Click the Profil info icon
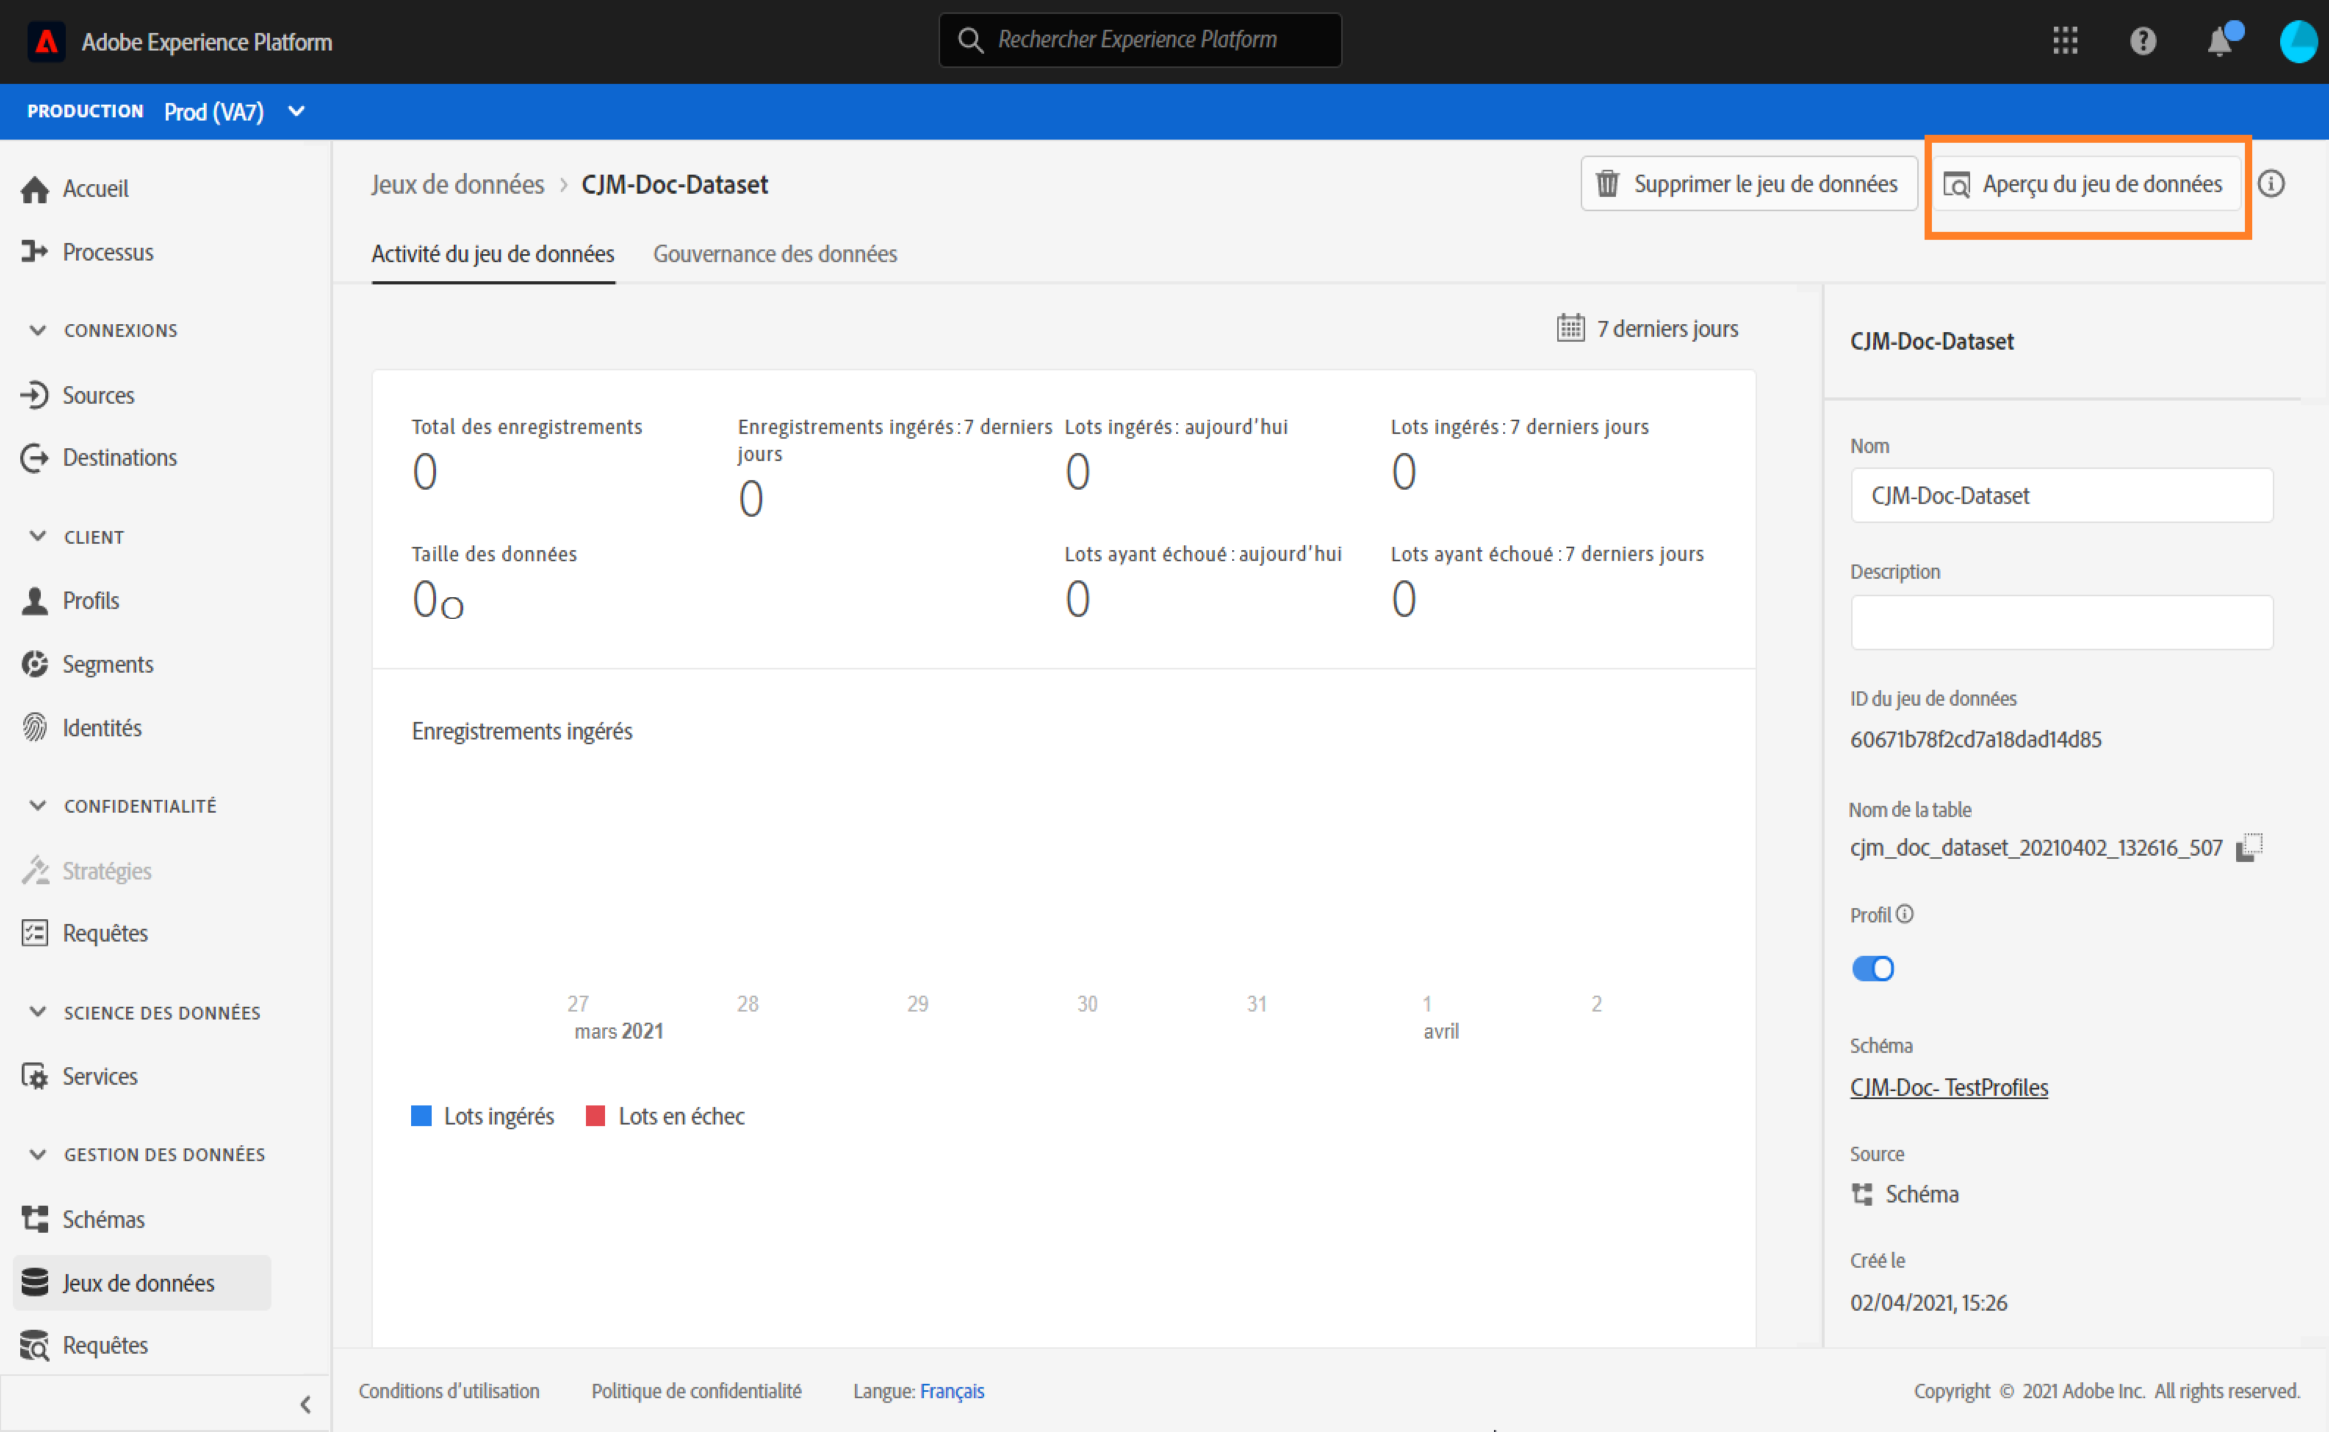The width and height of the screenshot is (2329, 1432). tap(1905, 914)
